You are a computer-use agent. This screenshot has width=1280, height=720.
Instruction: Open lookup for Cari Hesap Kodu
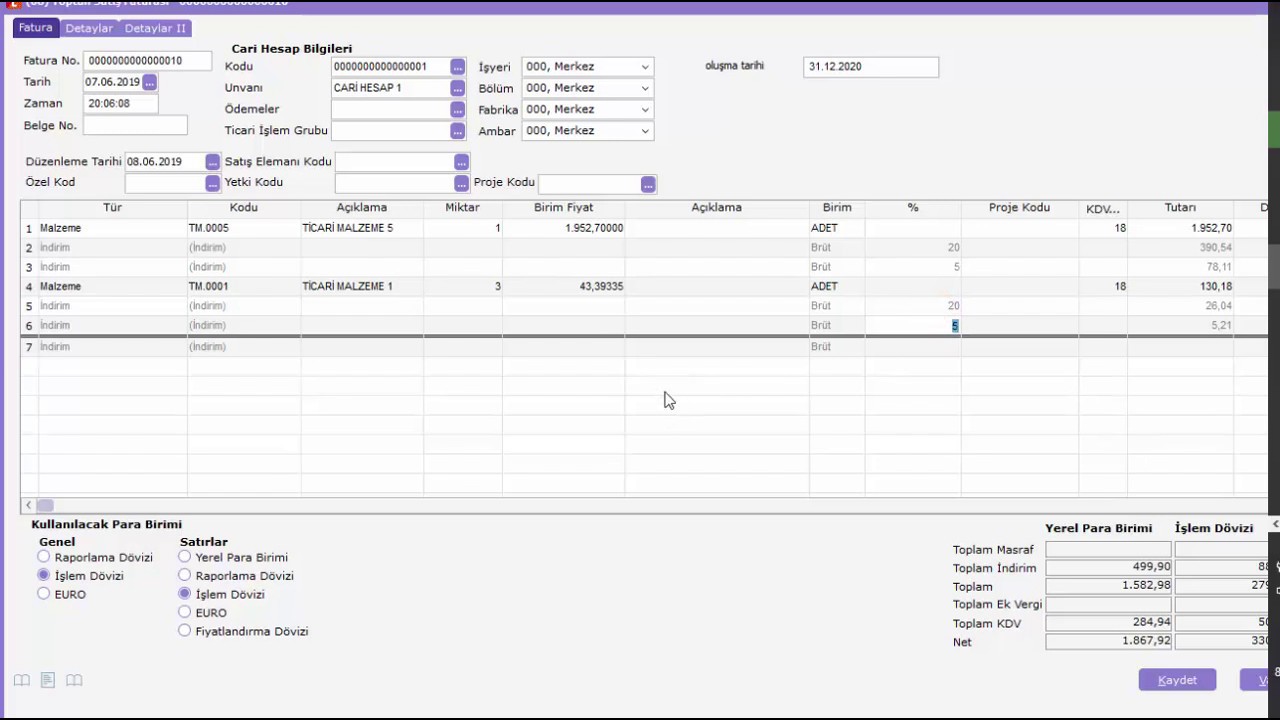457,67
